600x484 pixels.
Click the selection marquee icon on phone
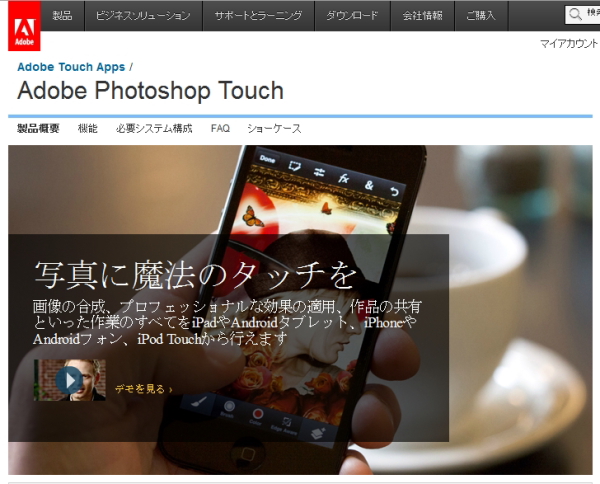(x=295, y=165)
